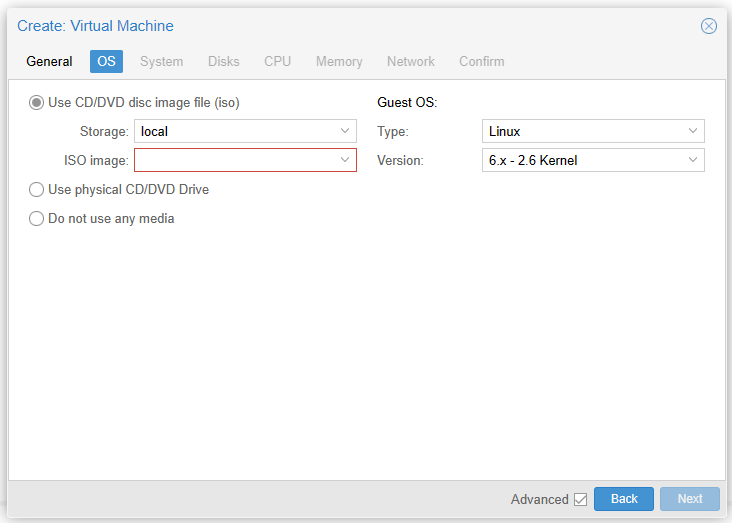Image resolution: width=732 pixels, height=523 pixels.
Task: Open the kernel Version dropdown
Action: click(693, 160)
